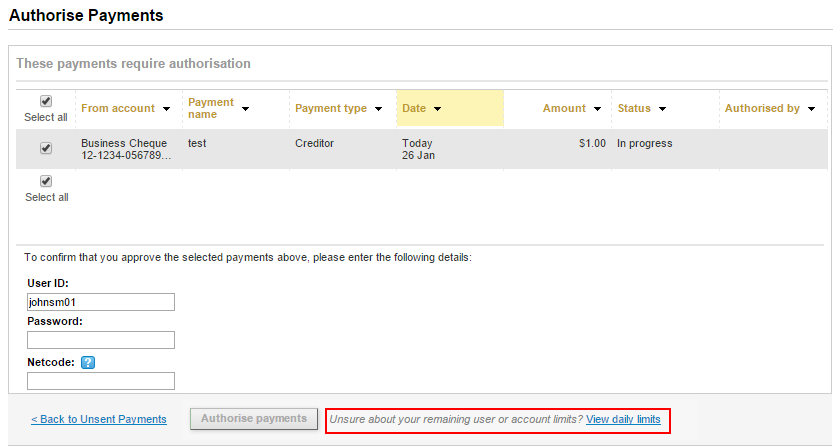Click the Date column sort arrow
The width and height of the screenshot is (835, 448).
[x=438, y=109]
